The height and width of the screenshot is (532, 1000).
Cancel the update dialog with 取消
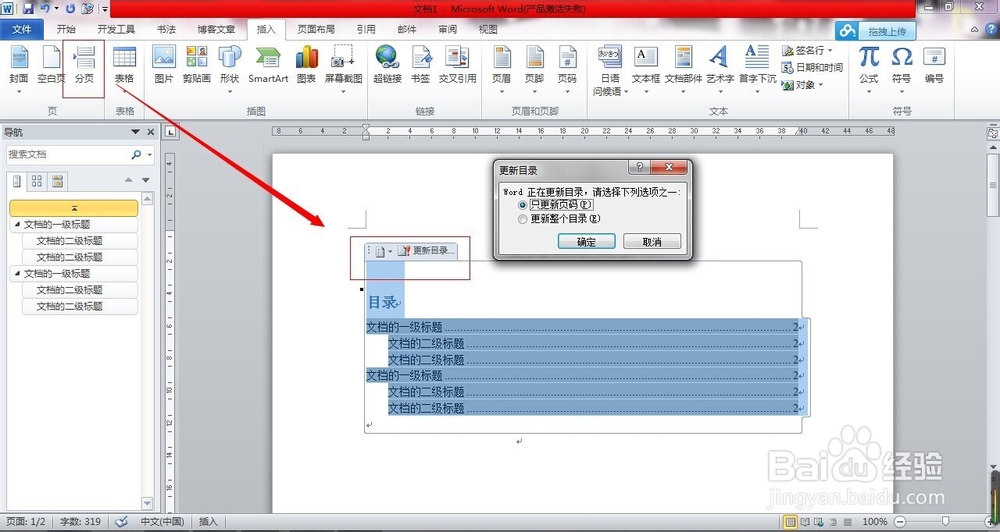(x=652, y=242)
